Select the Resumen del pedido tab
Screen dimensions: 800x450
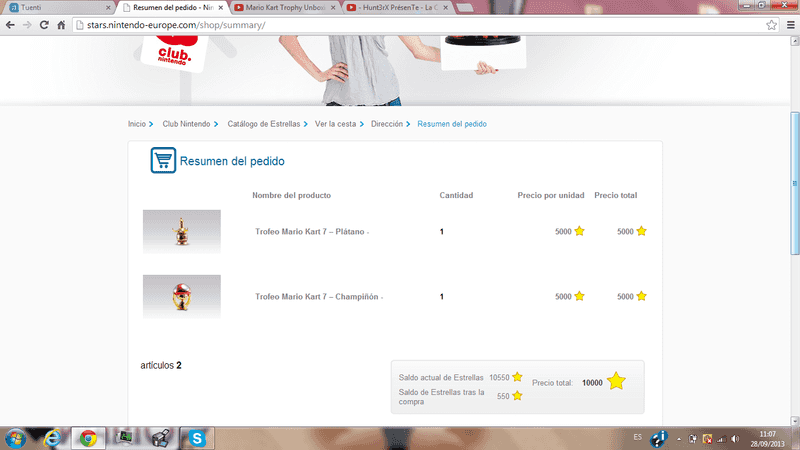[171, 8]
